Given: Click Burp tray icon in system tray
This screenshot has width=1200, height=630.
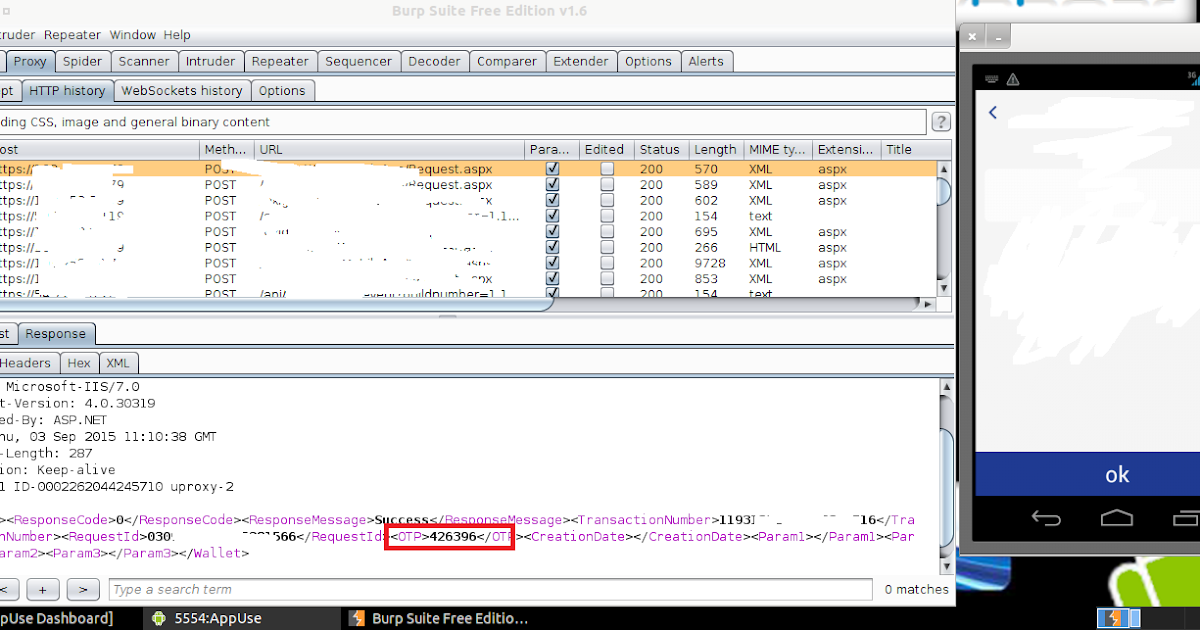Looking at the screenshot, I should tap(1113, 618).
